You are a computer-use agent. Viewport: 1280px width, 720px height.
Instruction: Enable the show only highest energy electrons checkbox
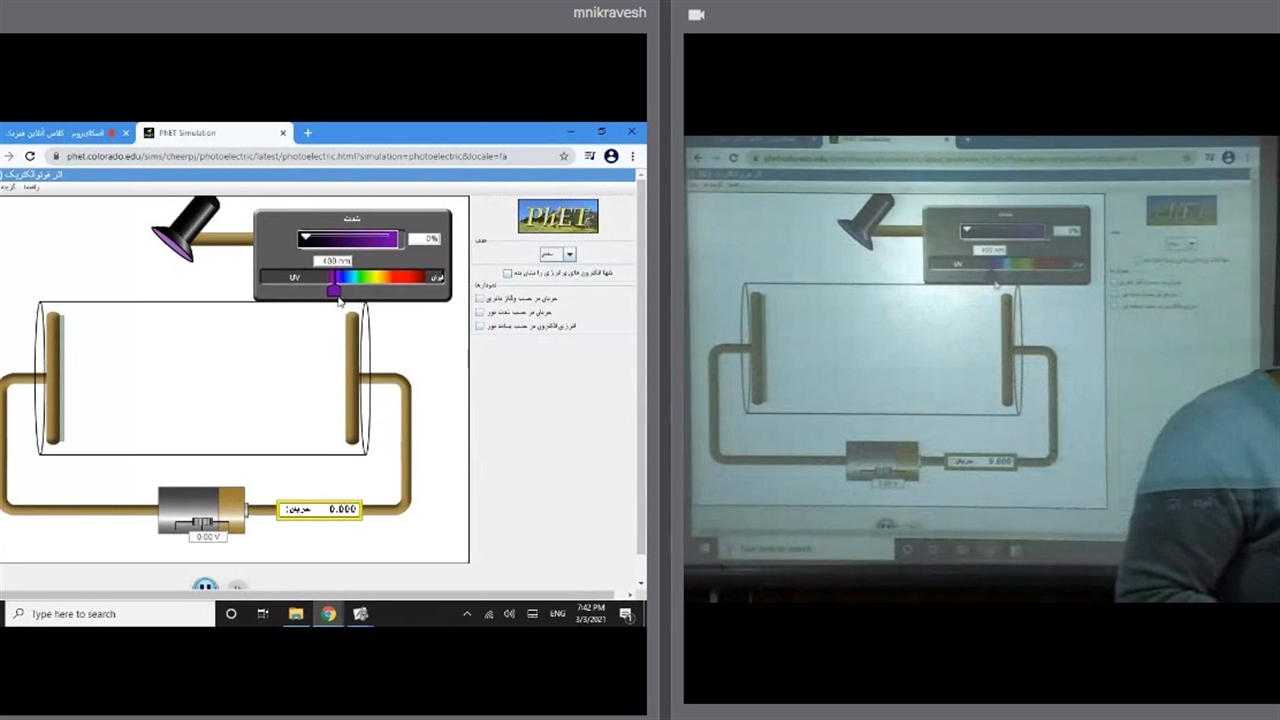508,273
